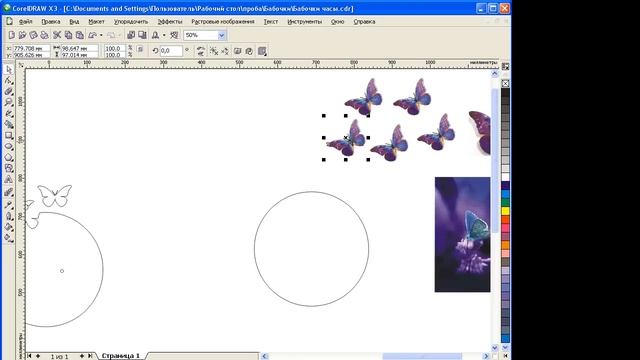This screenshot has height=360, width=640.
Task: Click the Application Launcher icon
Action: click(x=156, y=35)
